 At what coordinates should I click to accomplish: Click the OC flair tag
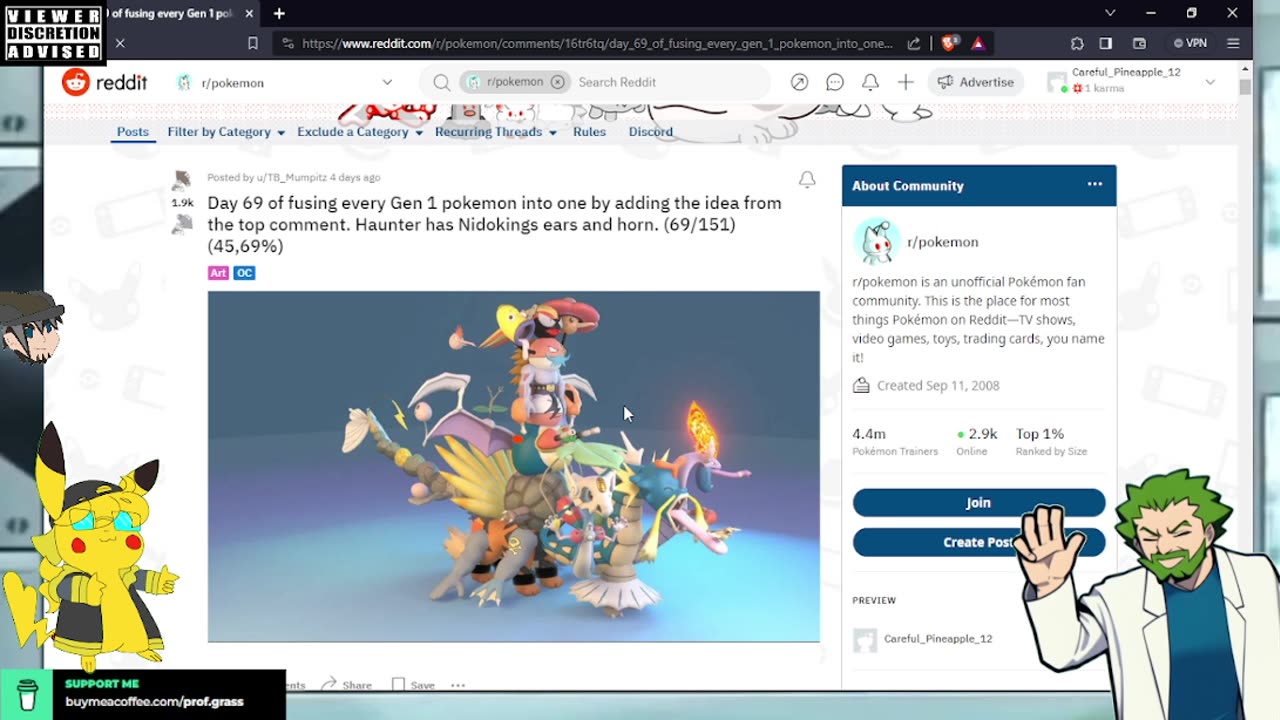pyautogui.click(x=244, y=273)
